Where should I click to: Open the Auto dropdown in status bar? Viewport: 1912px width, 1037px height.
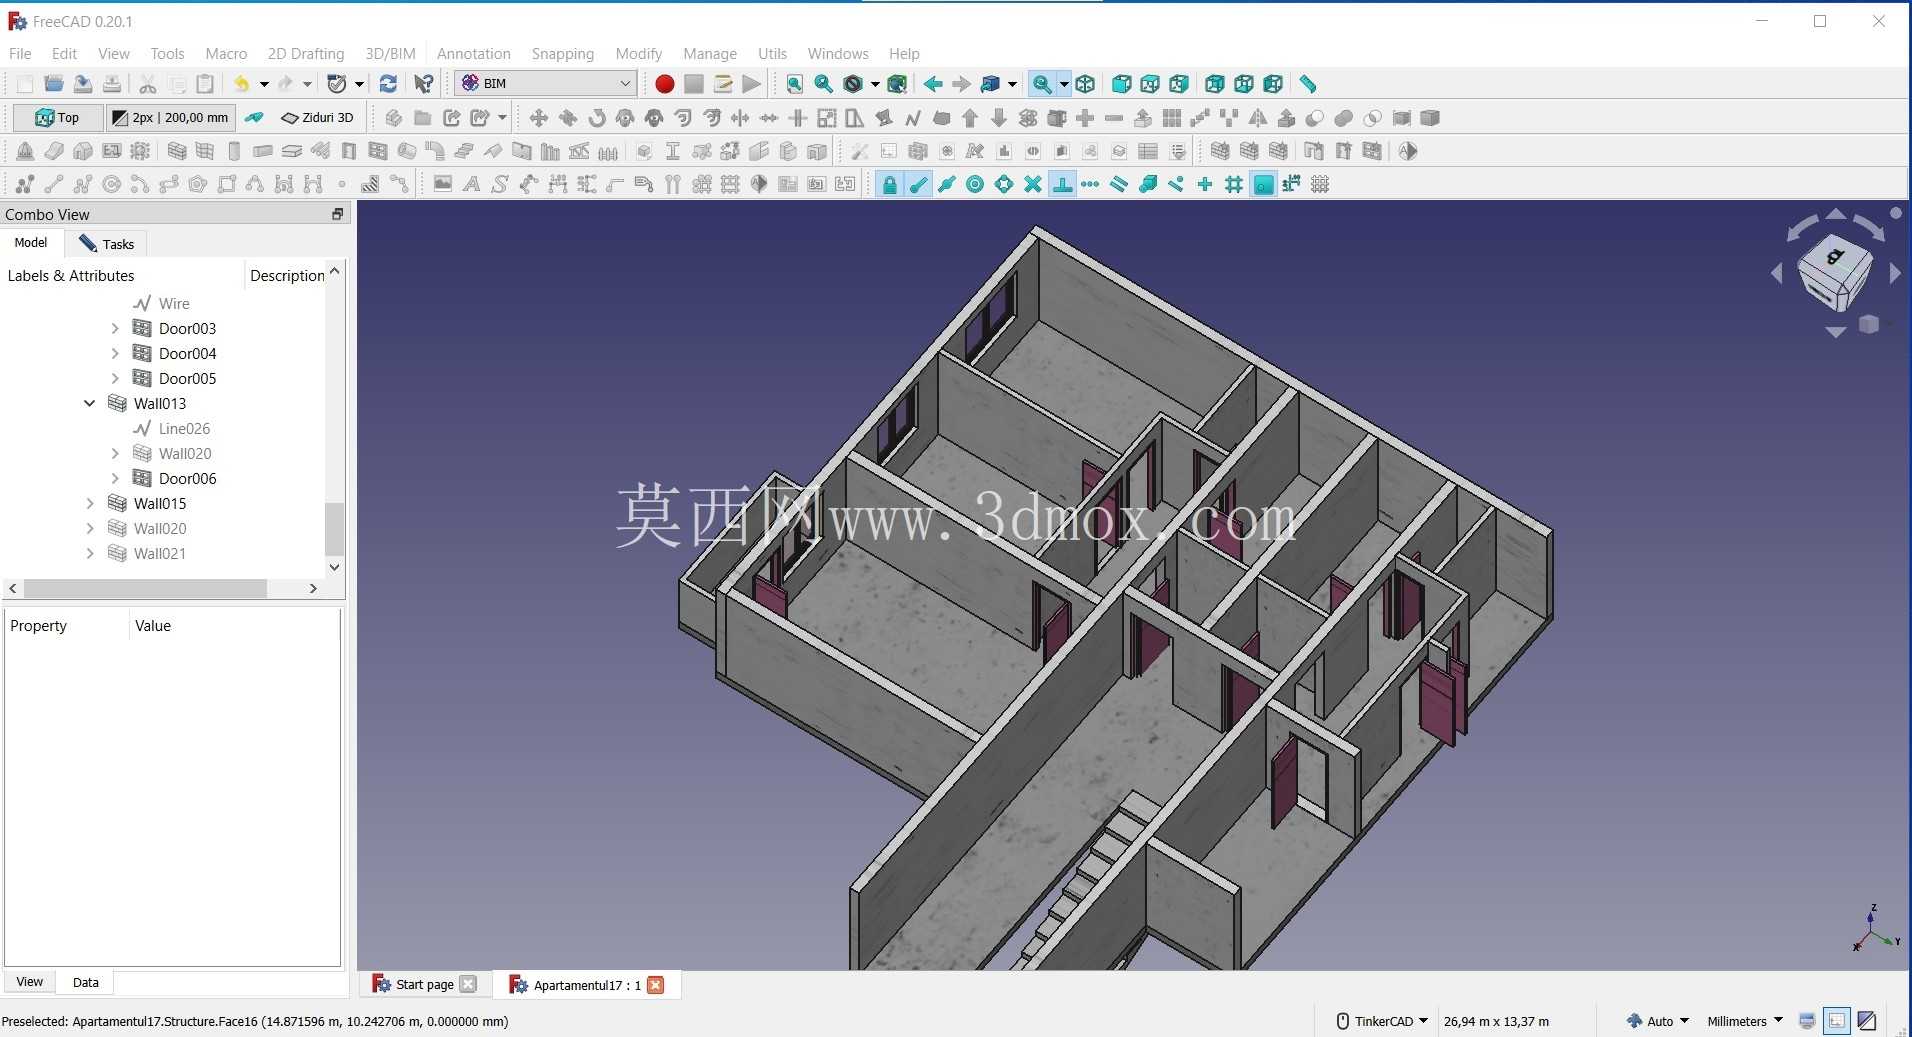(1658, 1021)
